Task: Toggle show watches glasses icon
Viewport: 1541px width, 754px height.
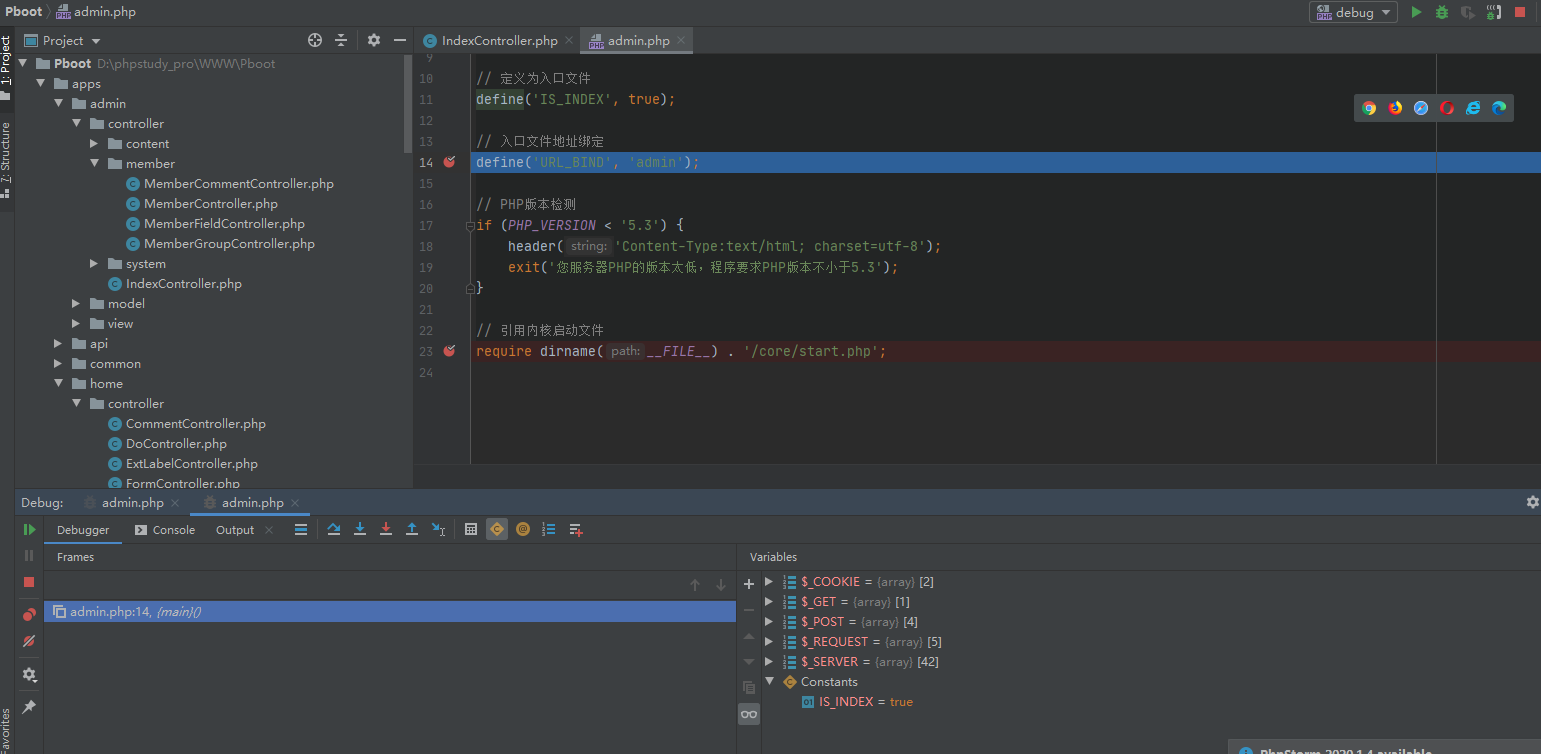Action: (749, 714)
